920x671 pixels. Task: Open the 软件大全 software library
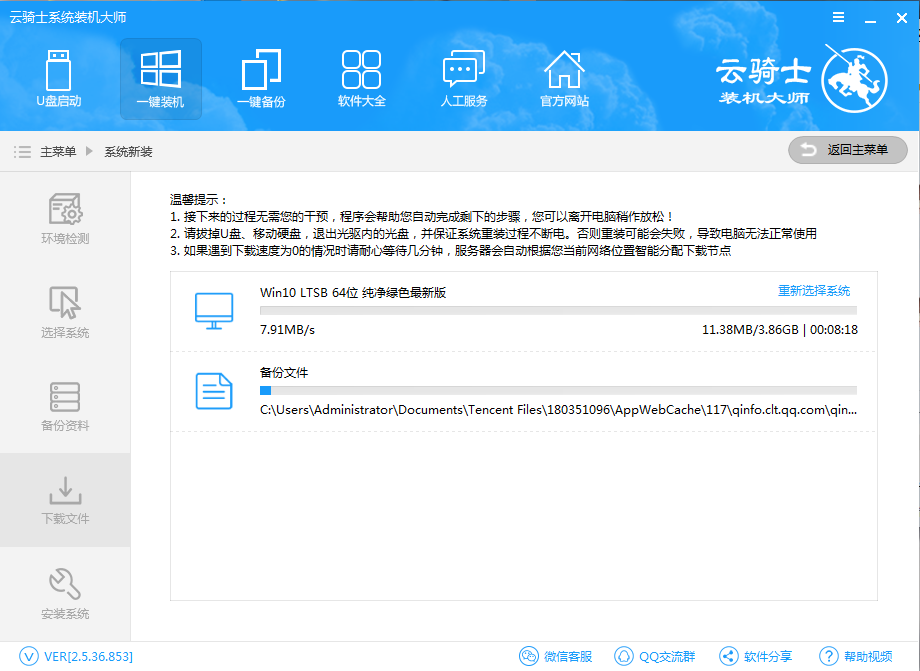(x=361, y=79)
